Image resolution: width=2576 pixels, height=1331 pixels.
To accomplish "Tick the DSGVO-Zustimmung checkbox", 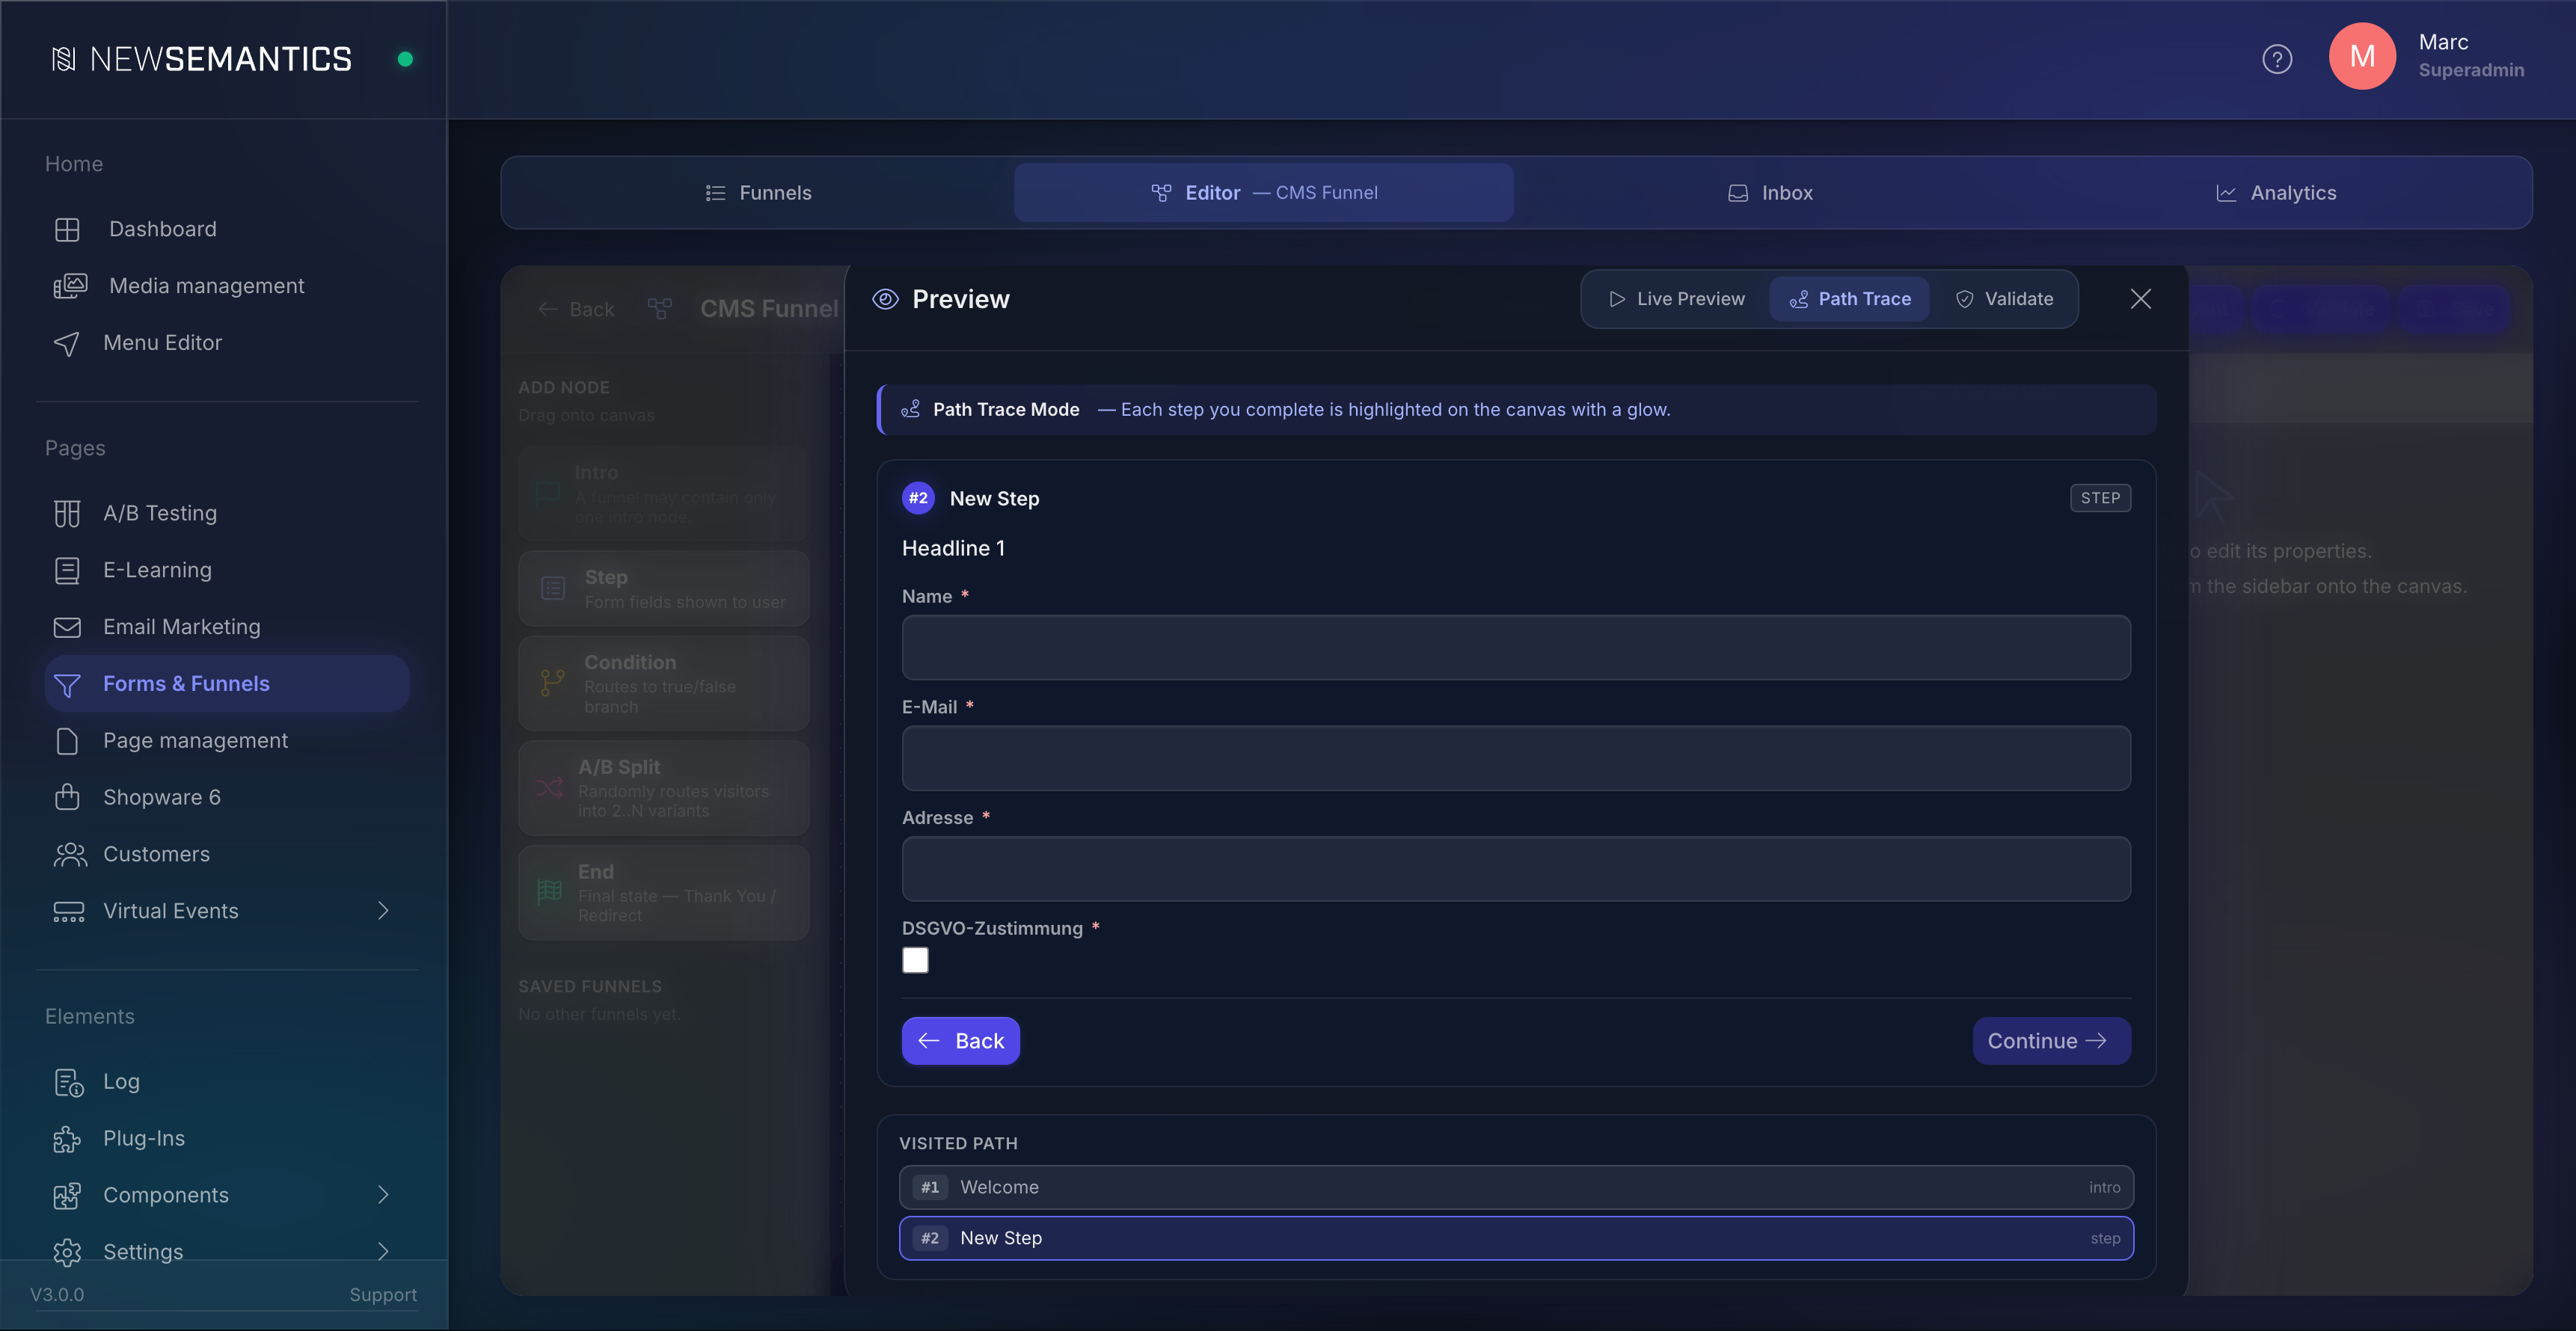I will (915, 960).
